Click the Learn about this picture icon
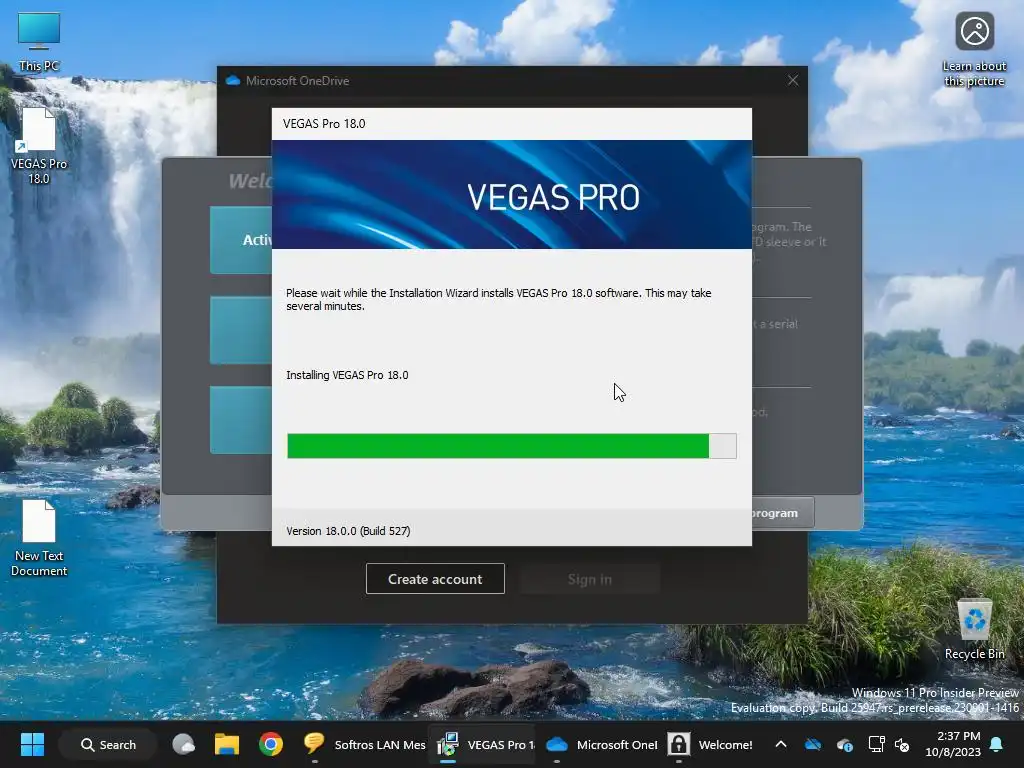Screen dimensions: 1024x768 [x=974, y=50]
